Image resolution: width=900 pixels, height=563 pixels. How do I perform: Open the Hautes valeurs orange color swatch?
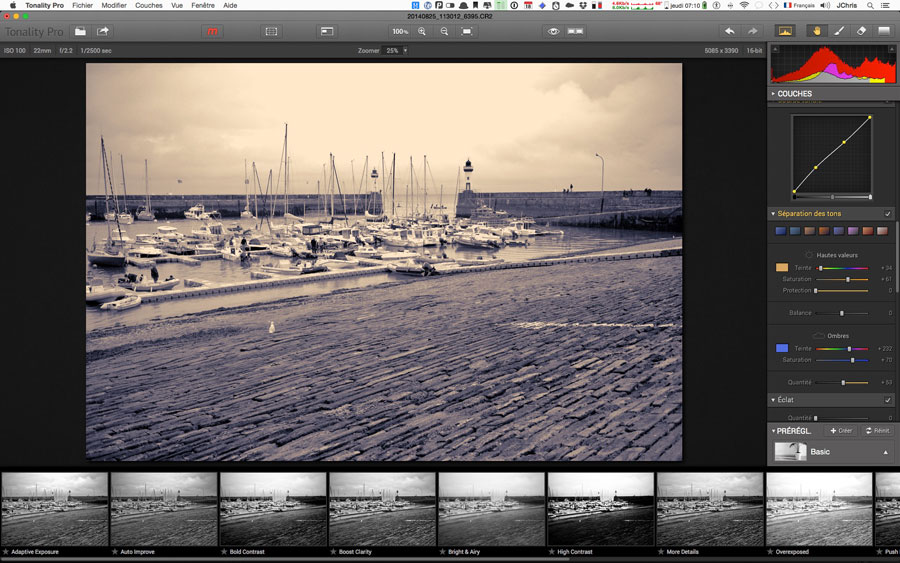tap(782, 267)
